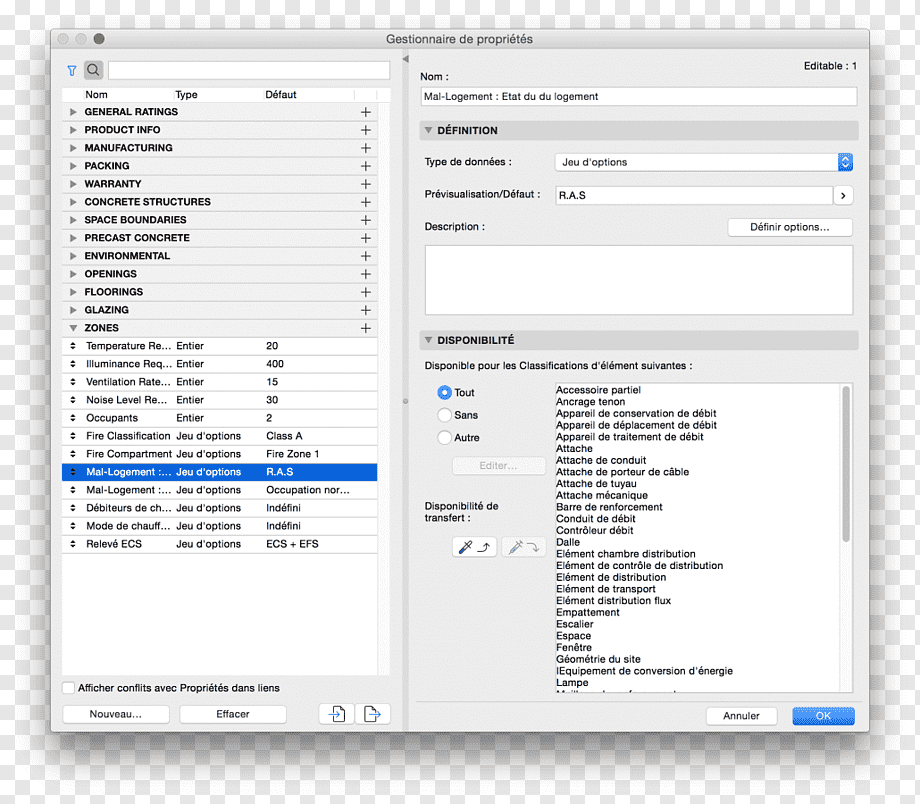Select Fenêtre in classifications list
The width and height of the screenshot is (920, 804).
coord(574,647)
